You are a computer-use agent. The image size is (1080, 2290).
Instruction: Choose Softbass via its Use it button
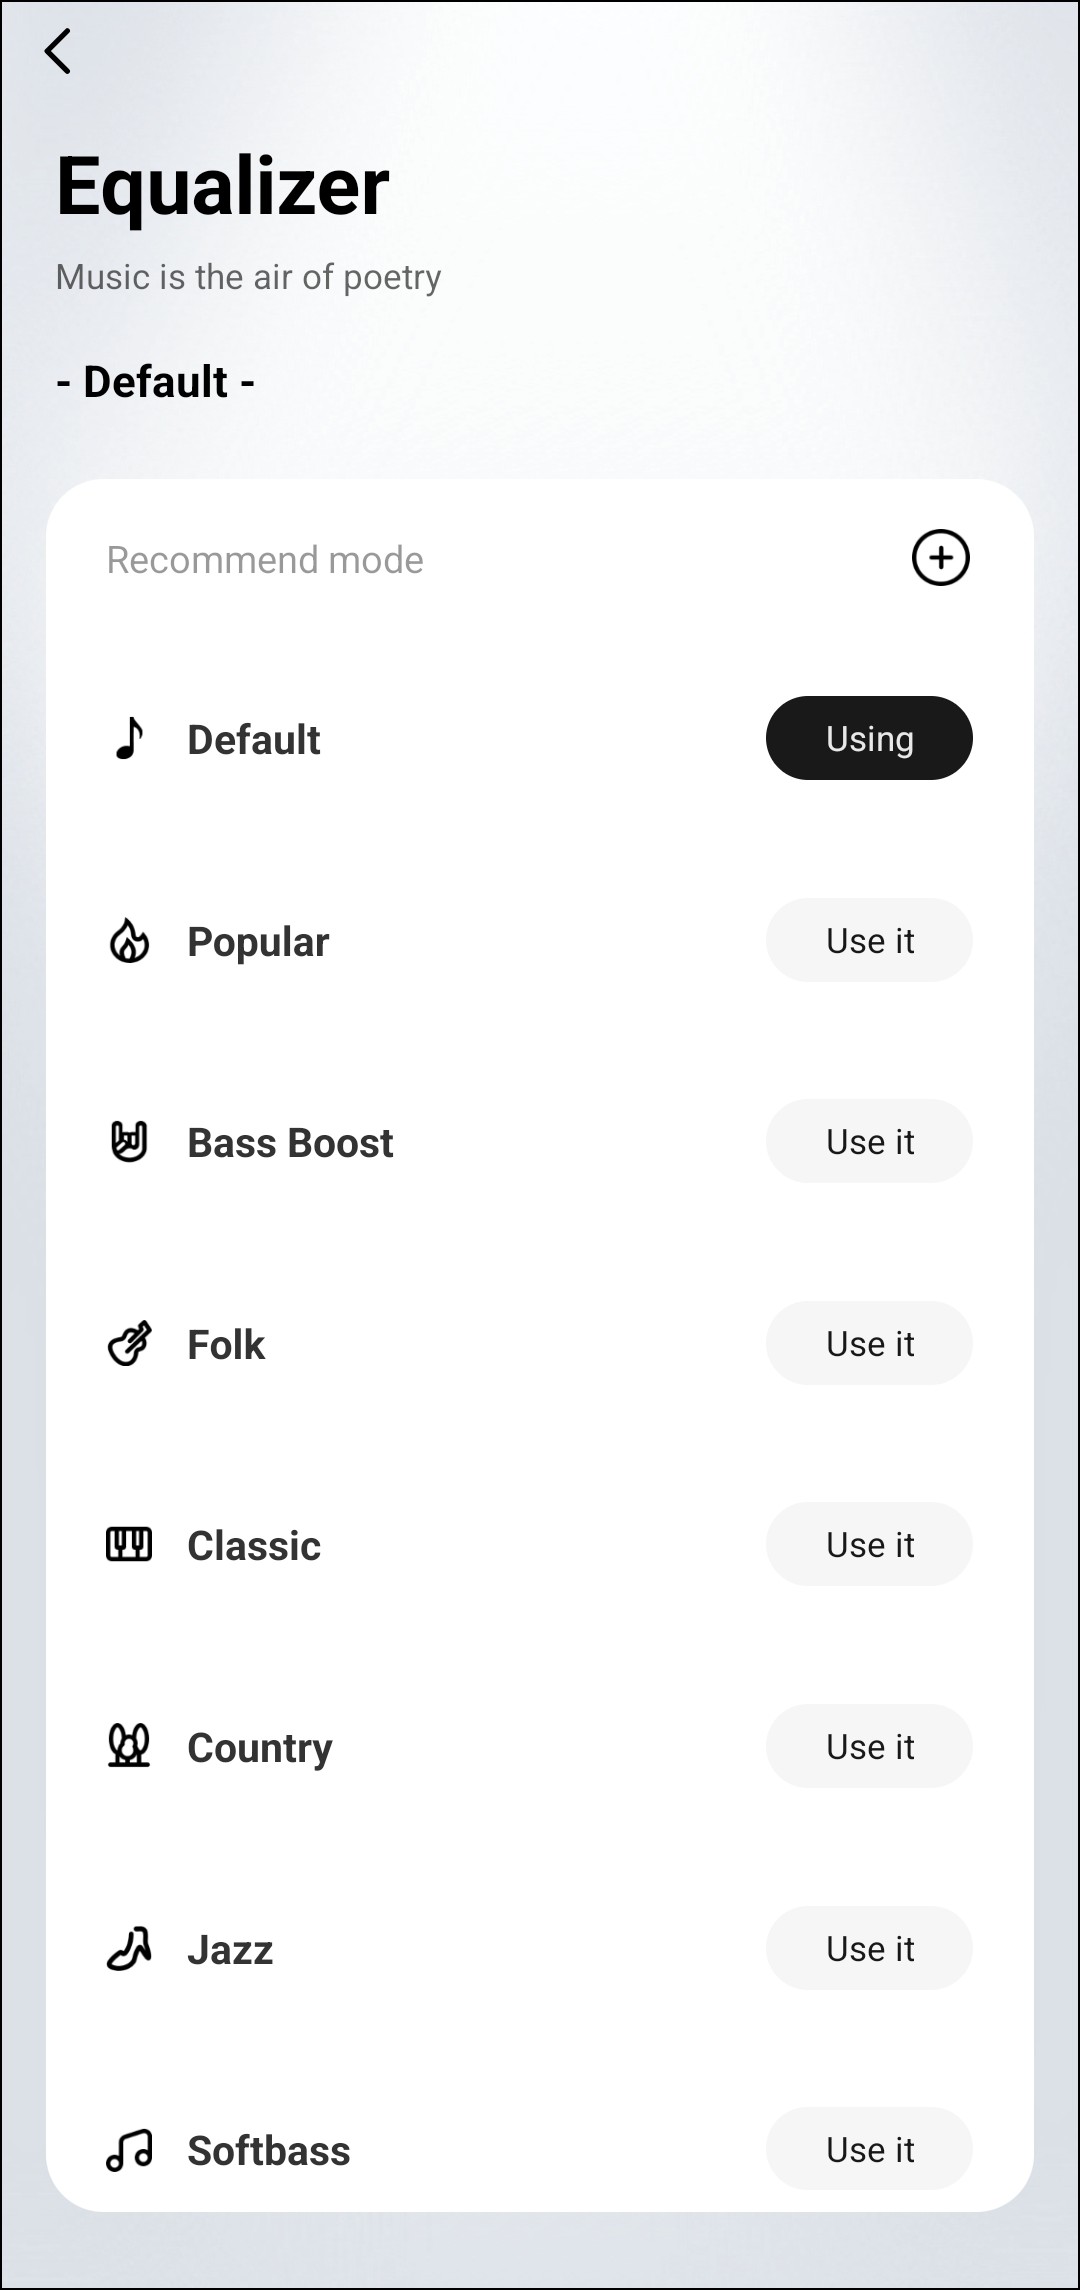pos(869,2149)
